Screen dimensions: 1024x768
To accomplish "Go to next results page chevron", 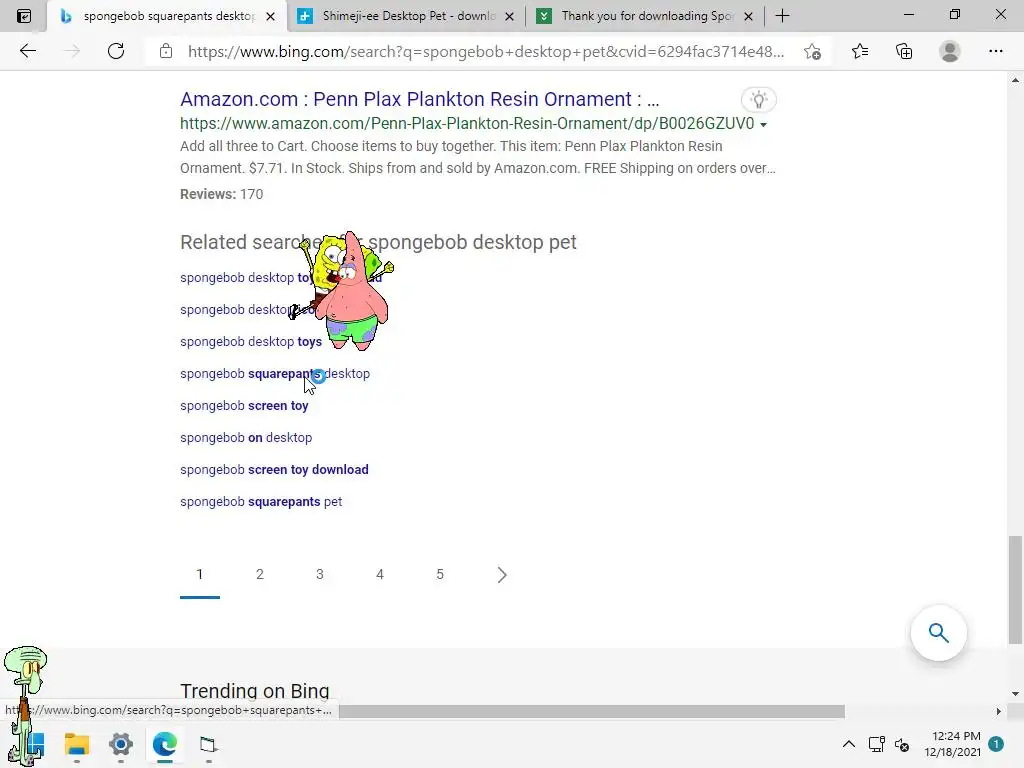I will click(x=502, y=575).
